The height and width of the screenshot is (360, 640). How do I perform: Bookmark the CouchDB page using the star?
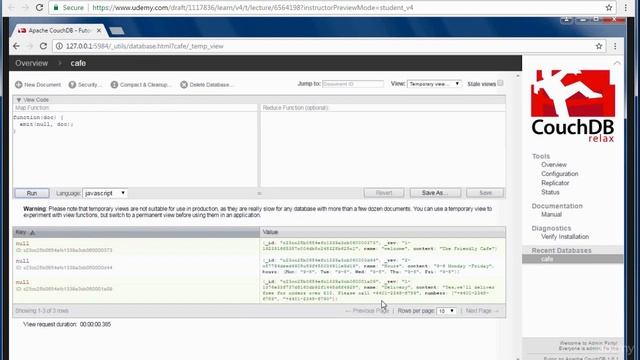(599, 46)
